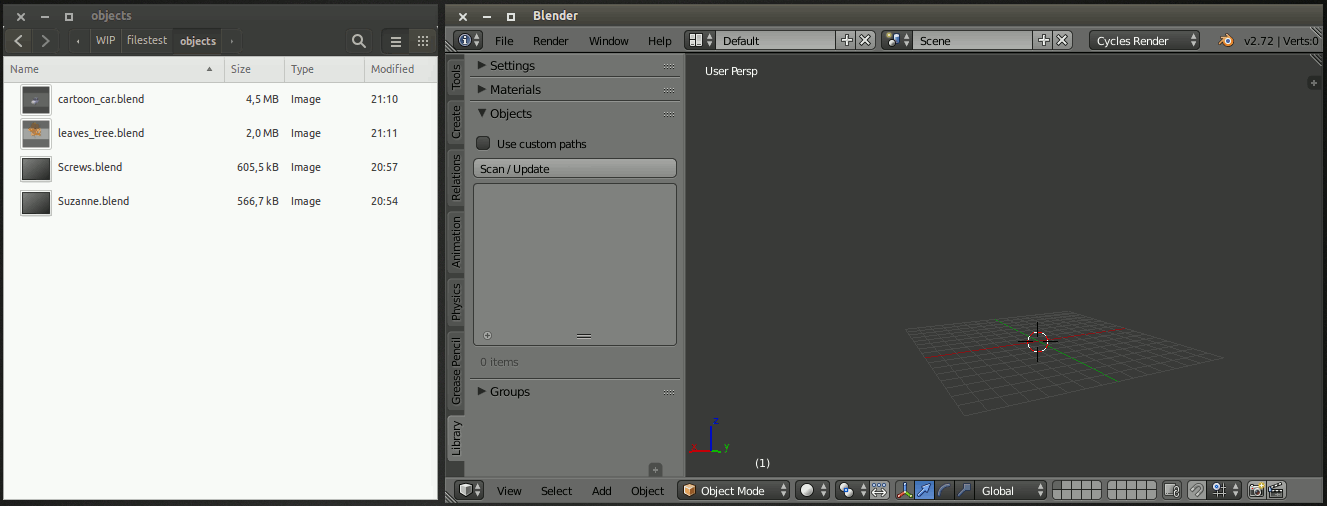Switch file manager to grid view

click(x=423, y=41)
